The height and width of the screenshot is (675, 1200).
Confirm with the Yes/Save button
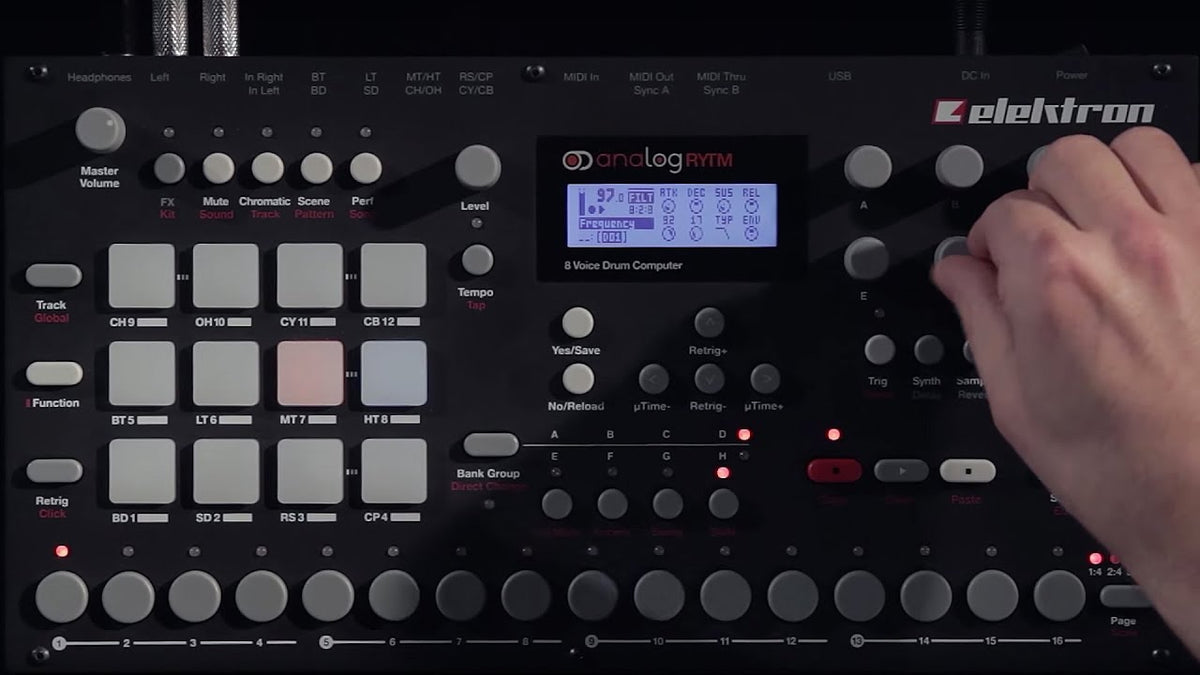pyautogui.click(x=577, y=323)
